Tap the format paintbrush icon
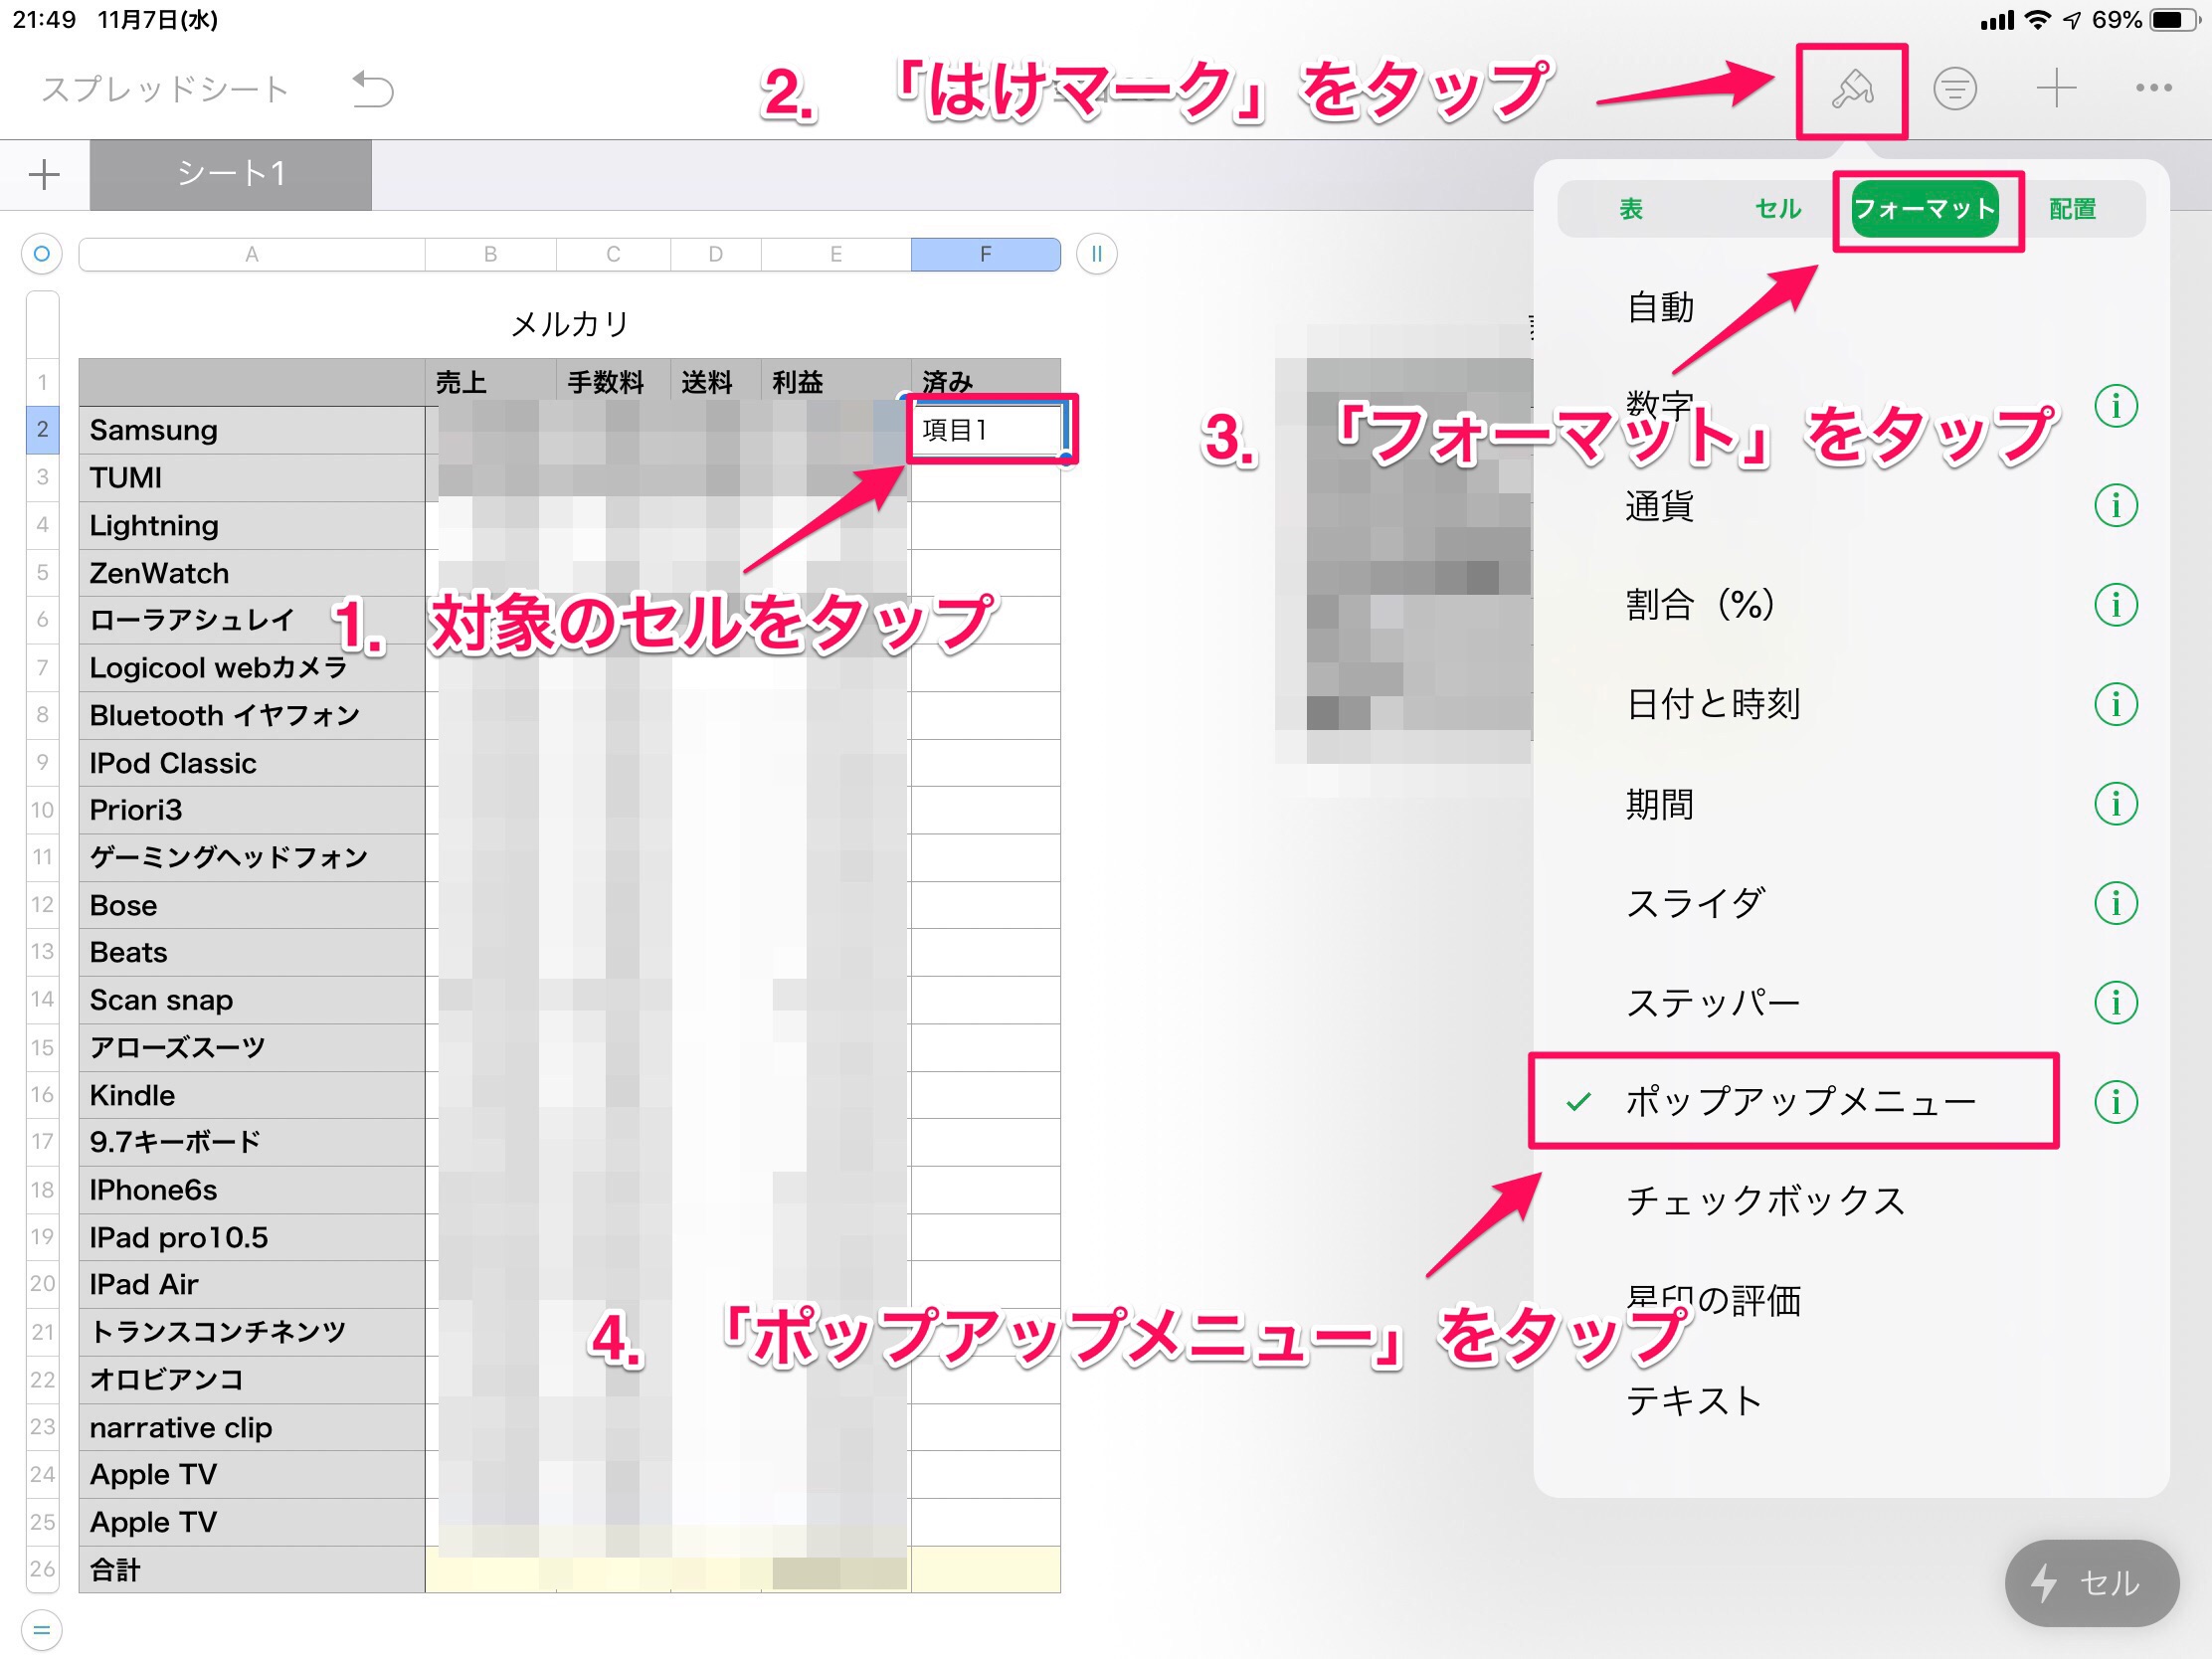The height and width of the screenshot is (1659, 2212). (x=1851, y=90)
